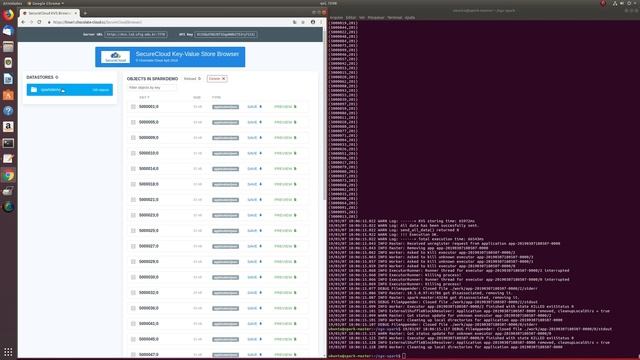This screenshot has height=360, width=640.
Task: Switch to the Terminal dock icon
Action: [x=8, y=143]
